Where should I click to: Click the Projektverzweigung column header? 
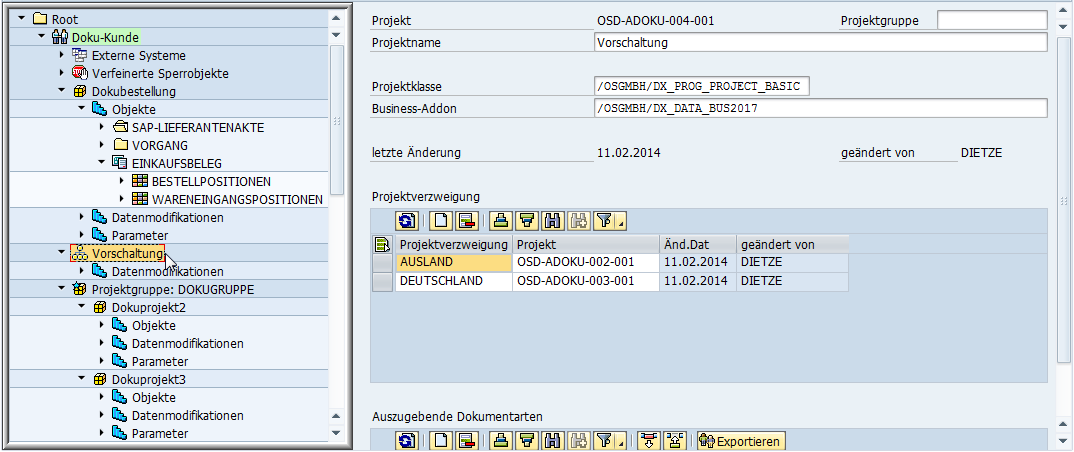[453, 244]
